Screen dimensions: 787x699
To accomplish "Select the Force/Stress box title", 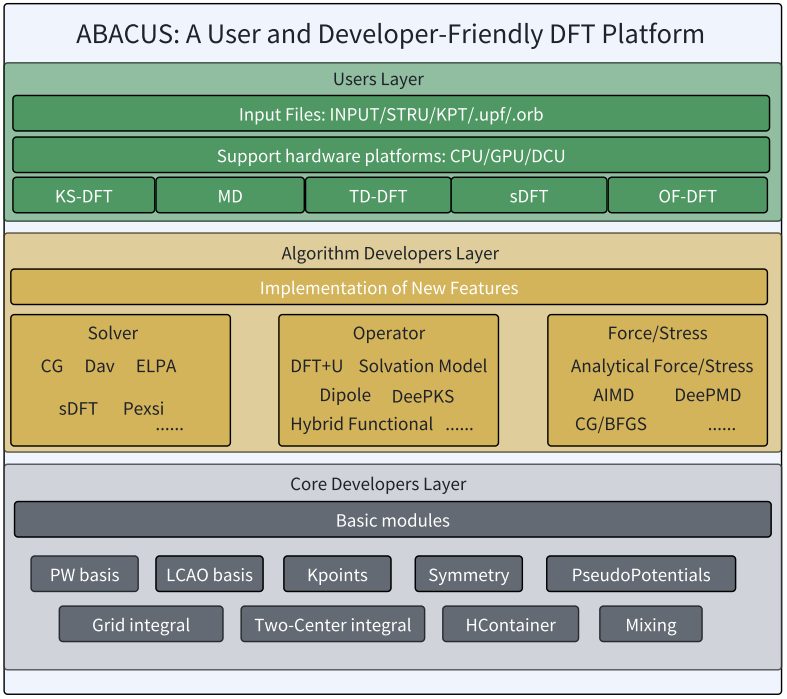I will [x=658, y=333].
